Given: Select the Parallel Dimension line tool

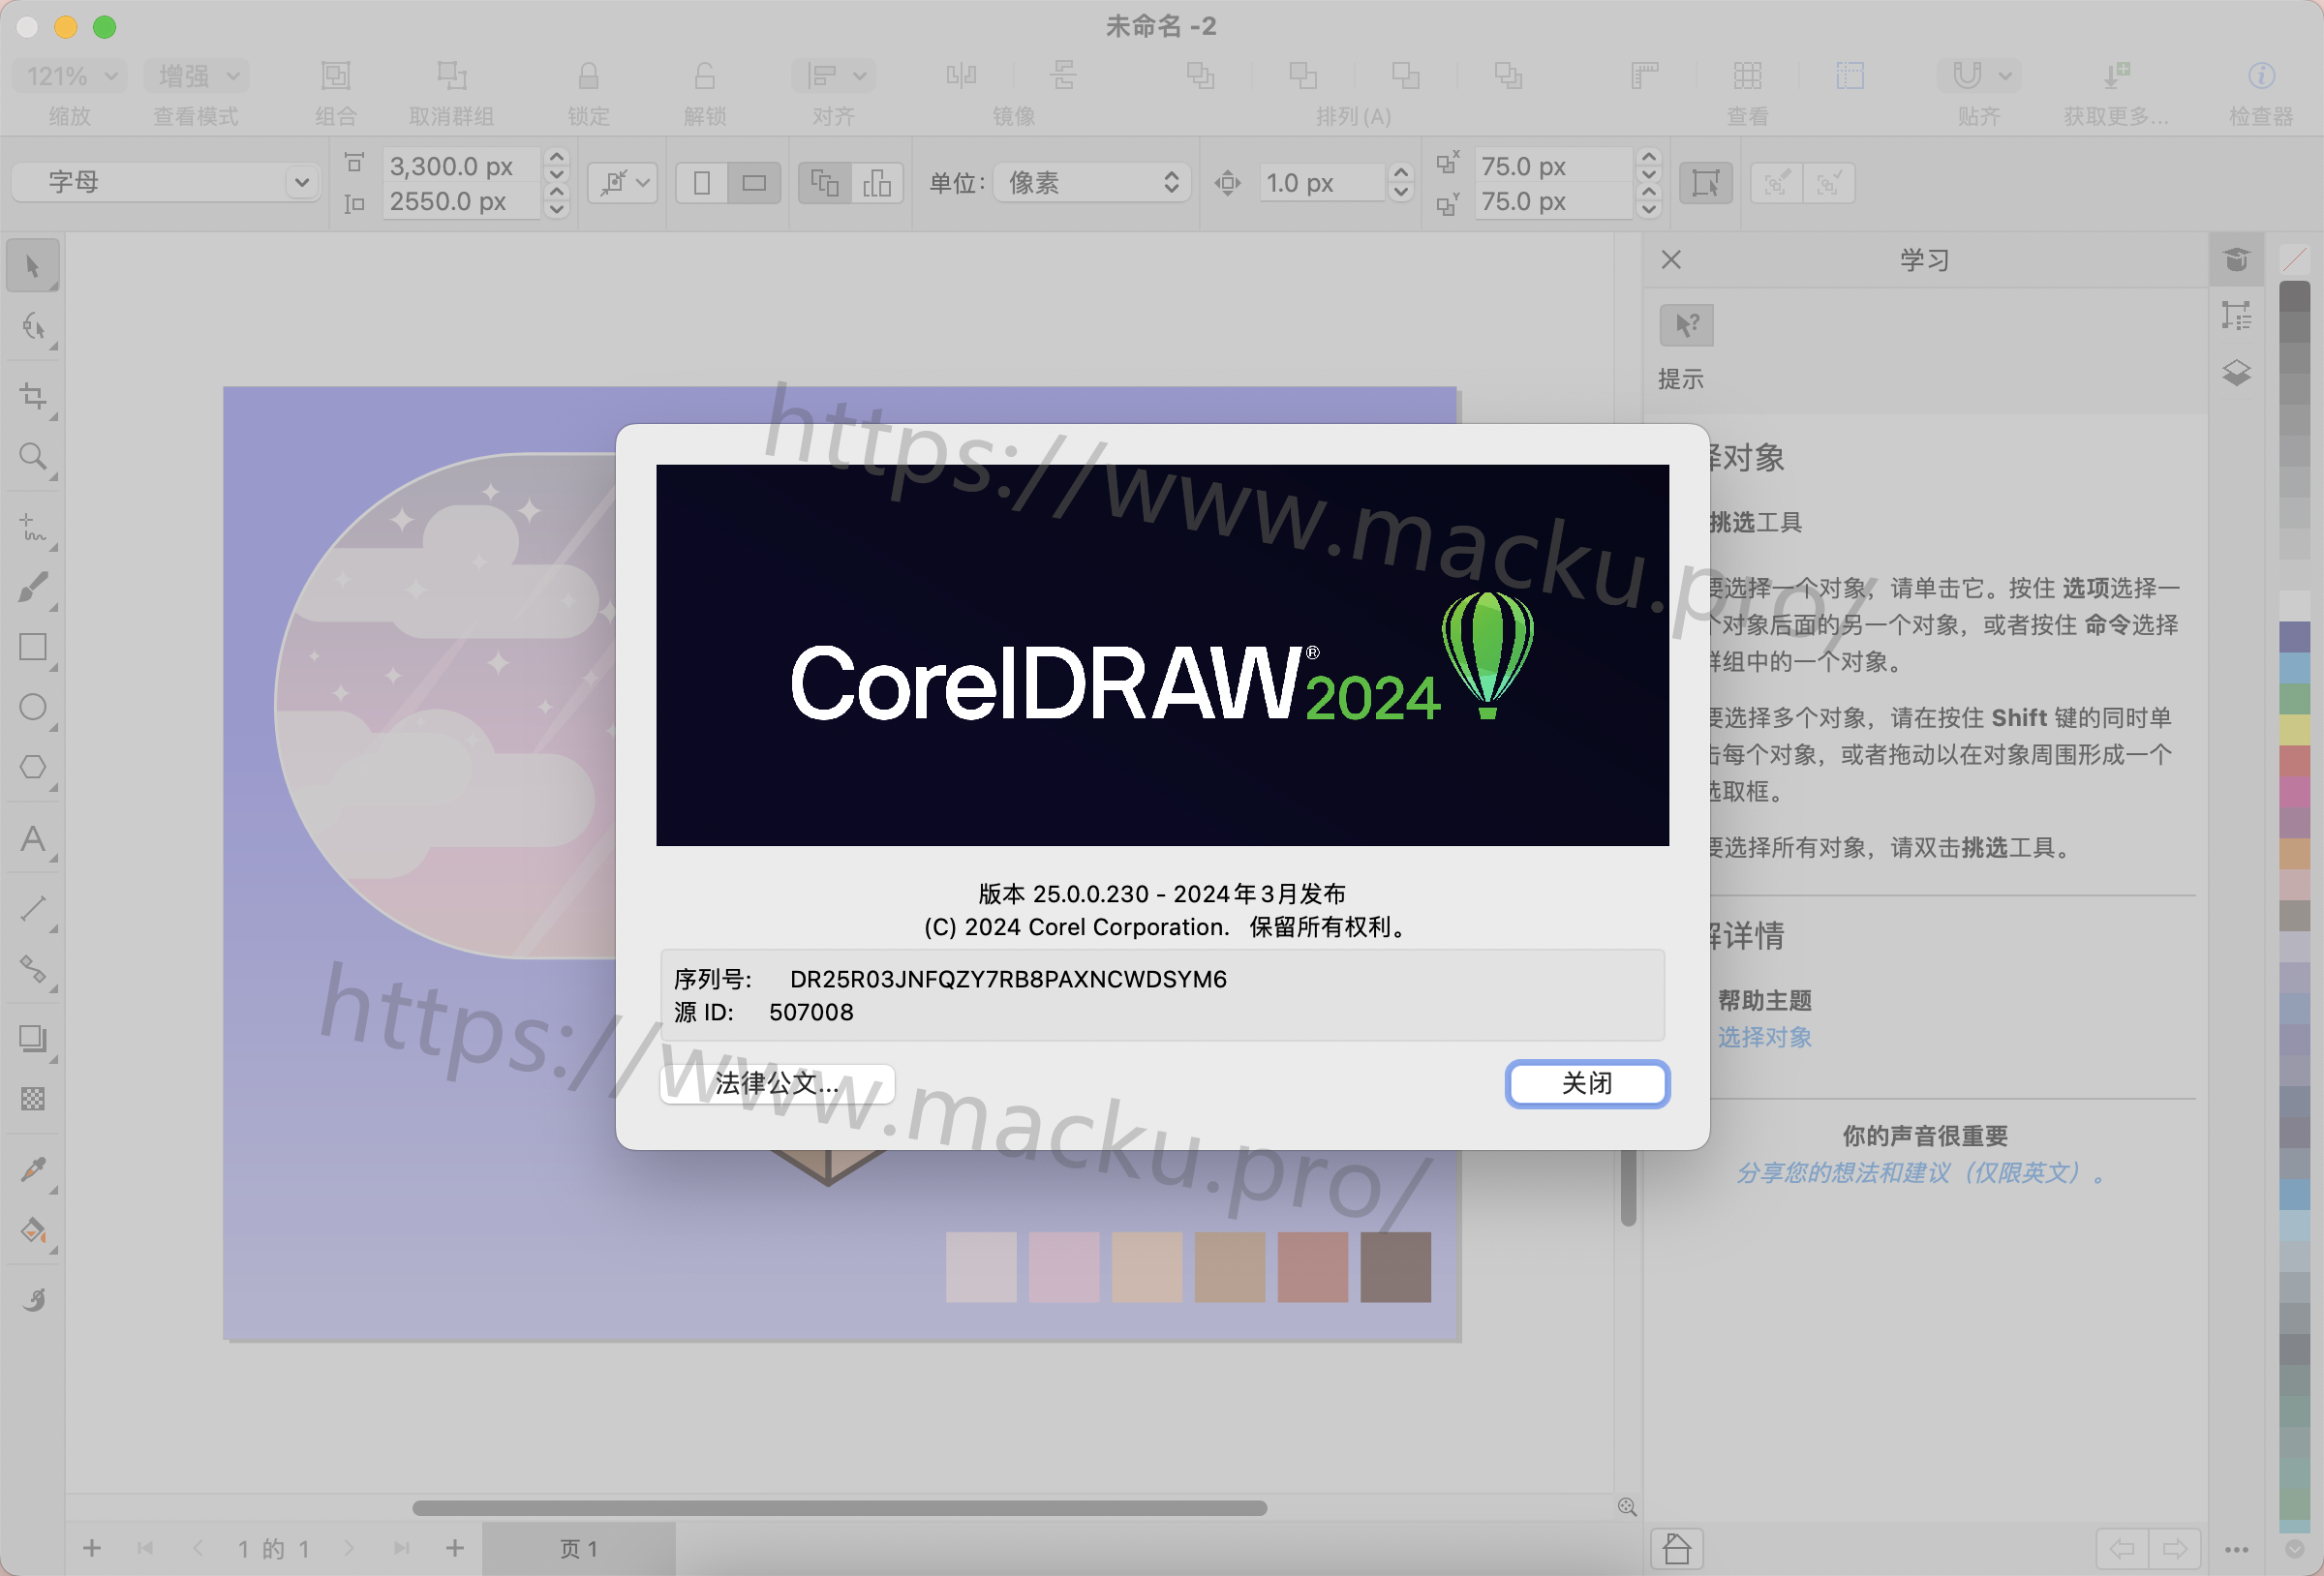Looking at the screenshot, I should (x=33, y=908).
